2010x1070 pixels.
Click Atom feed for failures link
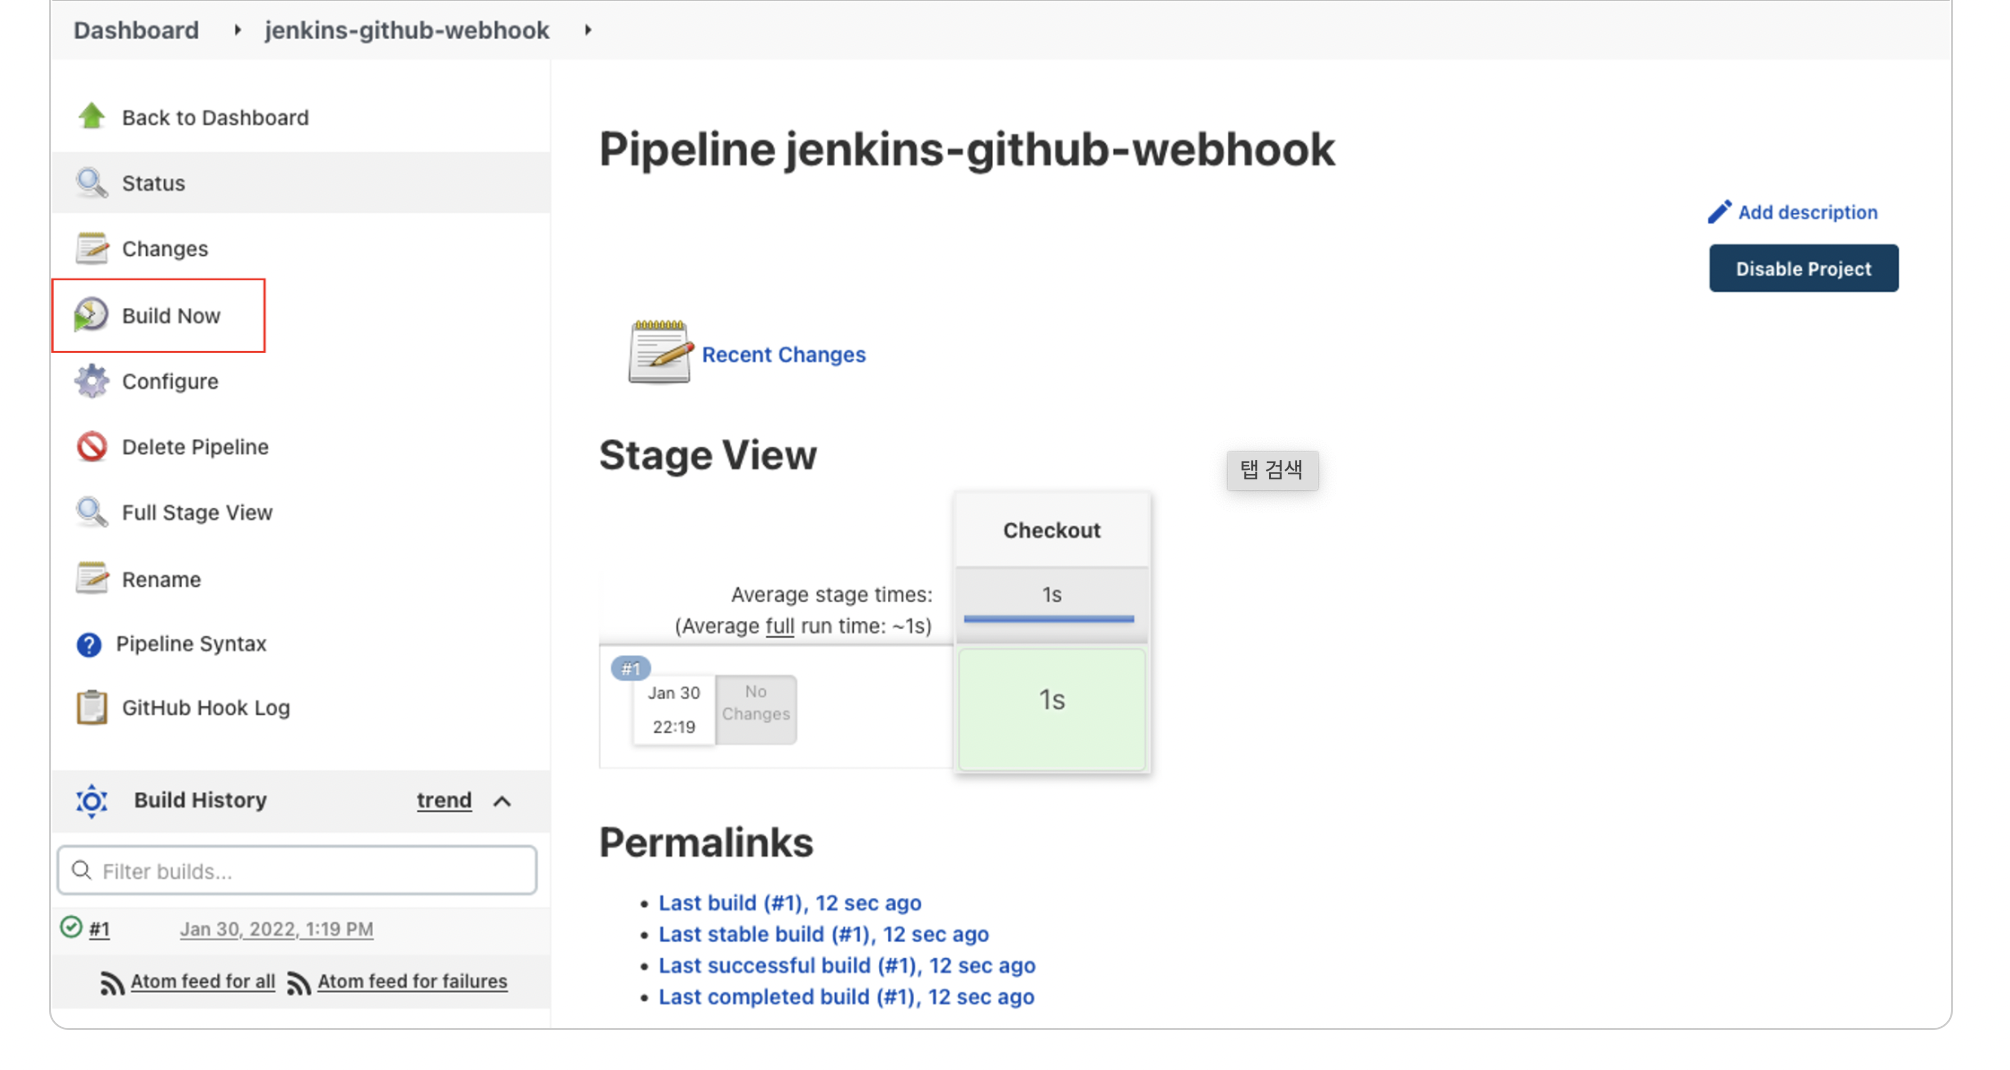pyautogui.click(x=412, y=981)
